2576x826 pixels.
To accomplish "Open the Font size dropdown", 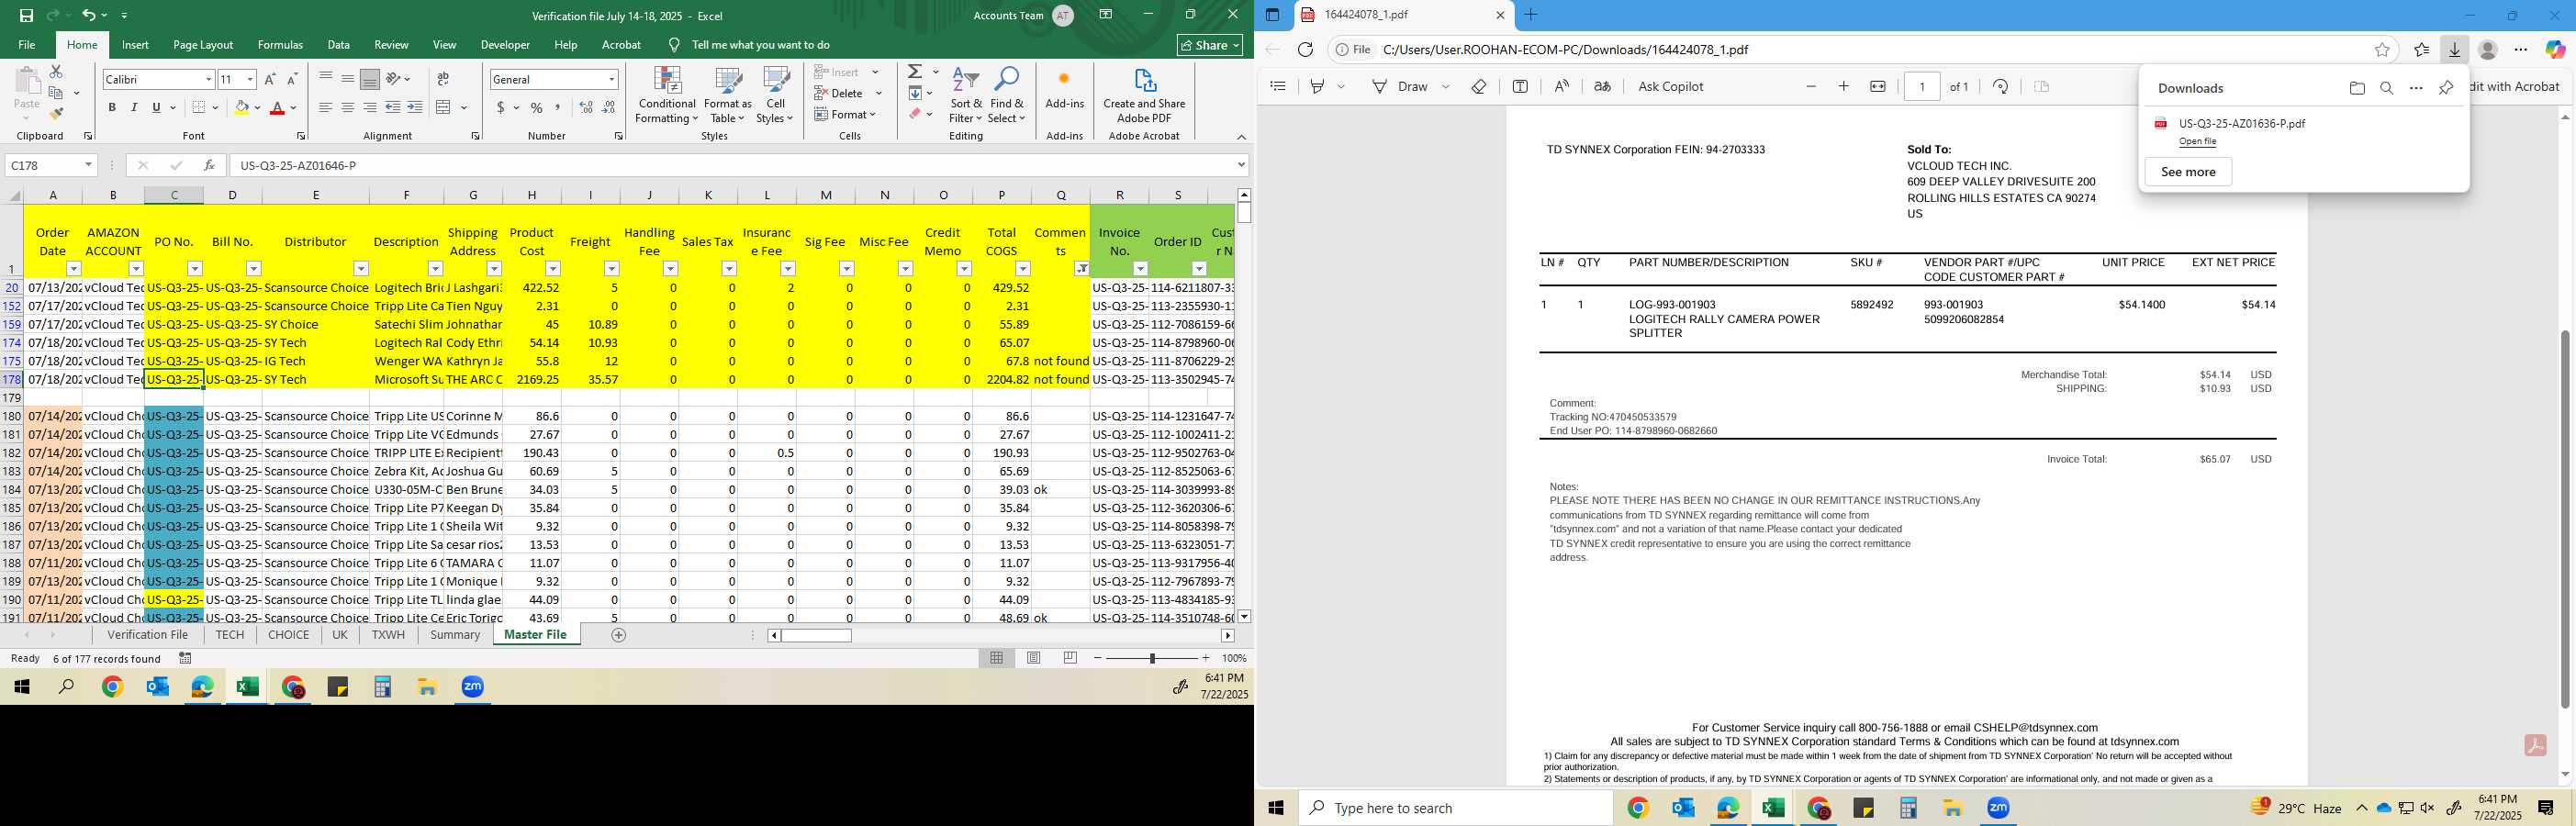I will 250,79.
